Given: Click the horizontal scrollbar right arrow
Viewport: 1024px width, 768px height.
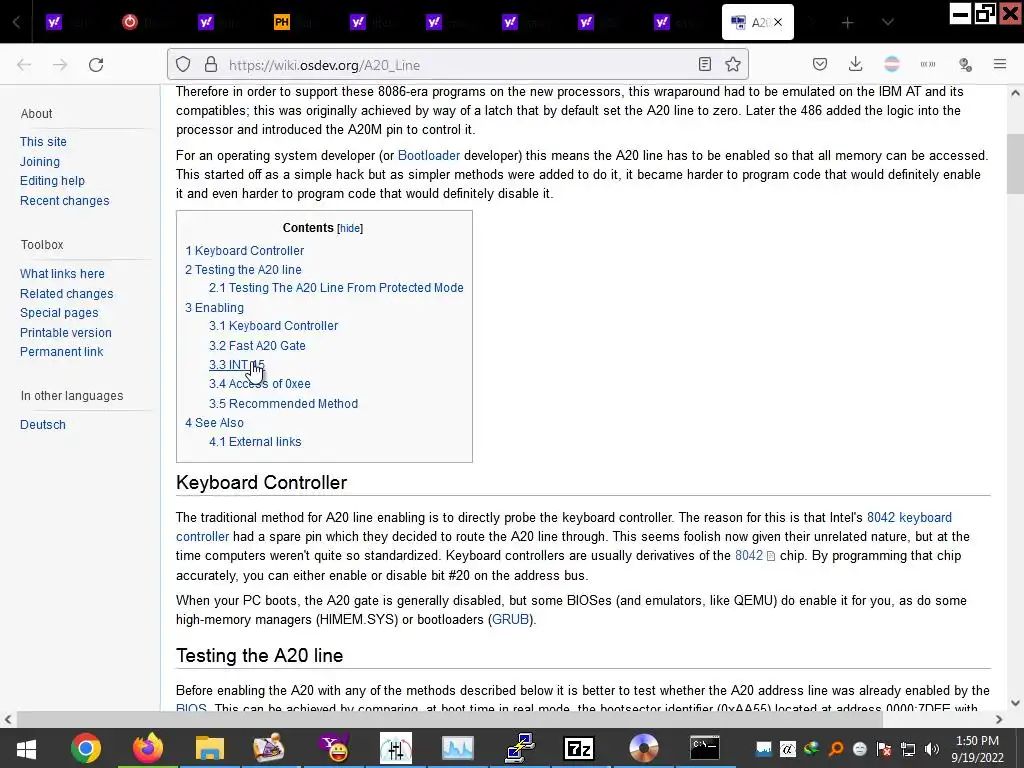Looking at the screenshot, I should click(x=999, y=719).
